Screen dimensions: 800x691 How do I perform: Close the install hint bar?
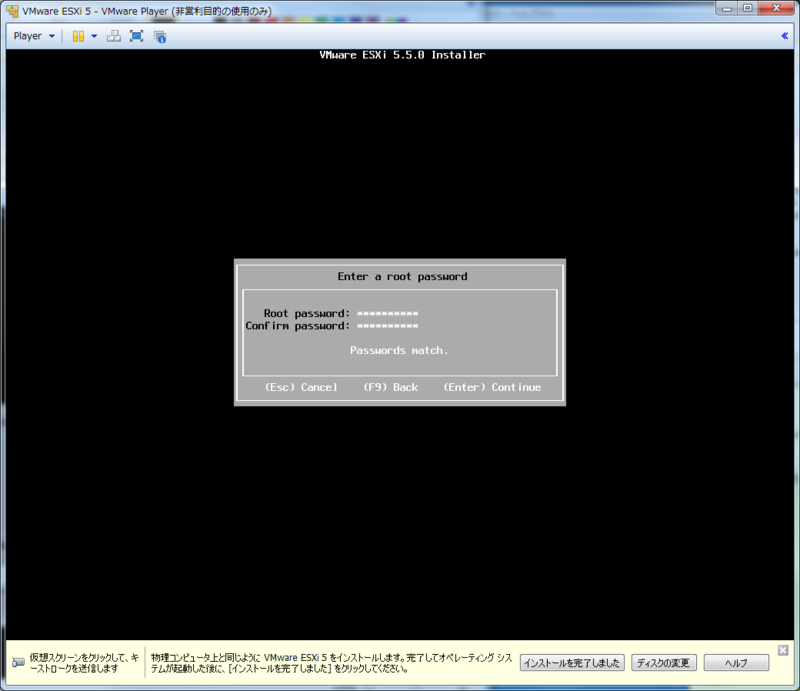(783, 650)
